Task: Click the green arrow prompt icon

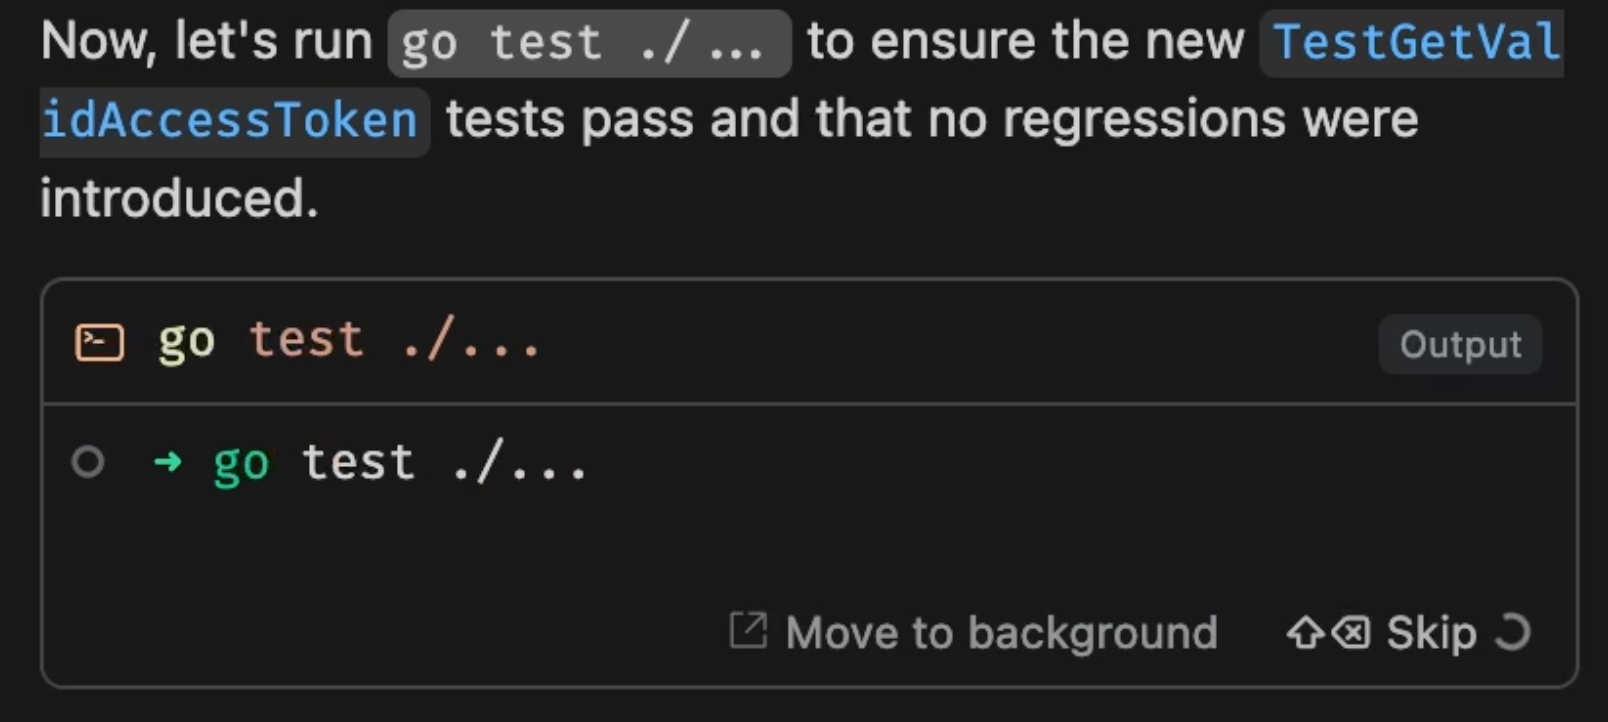Action: (x=168, y=461)
